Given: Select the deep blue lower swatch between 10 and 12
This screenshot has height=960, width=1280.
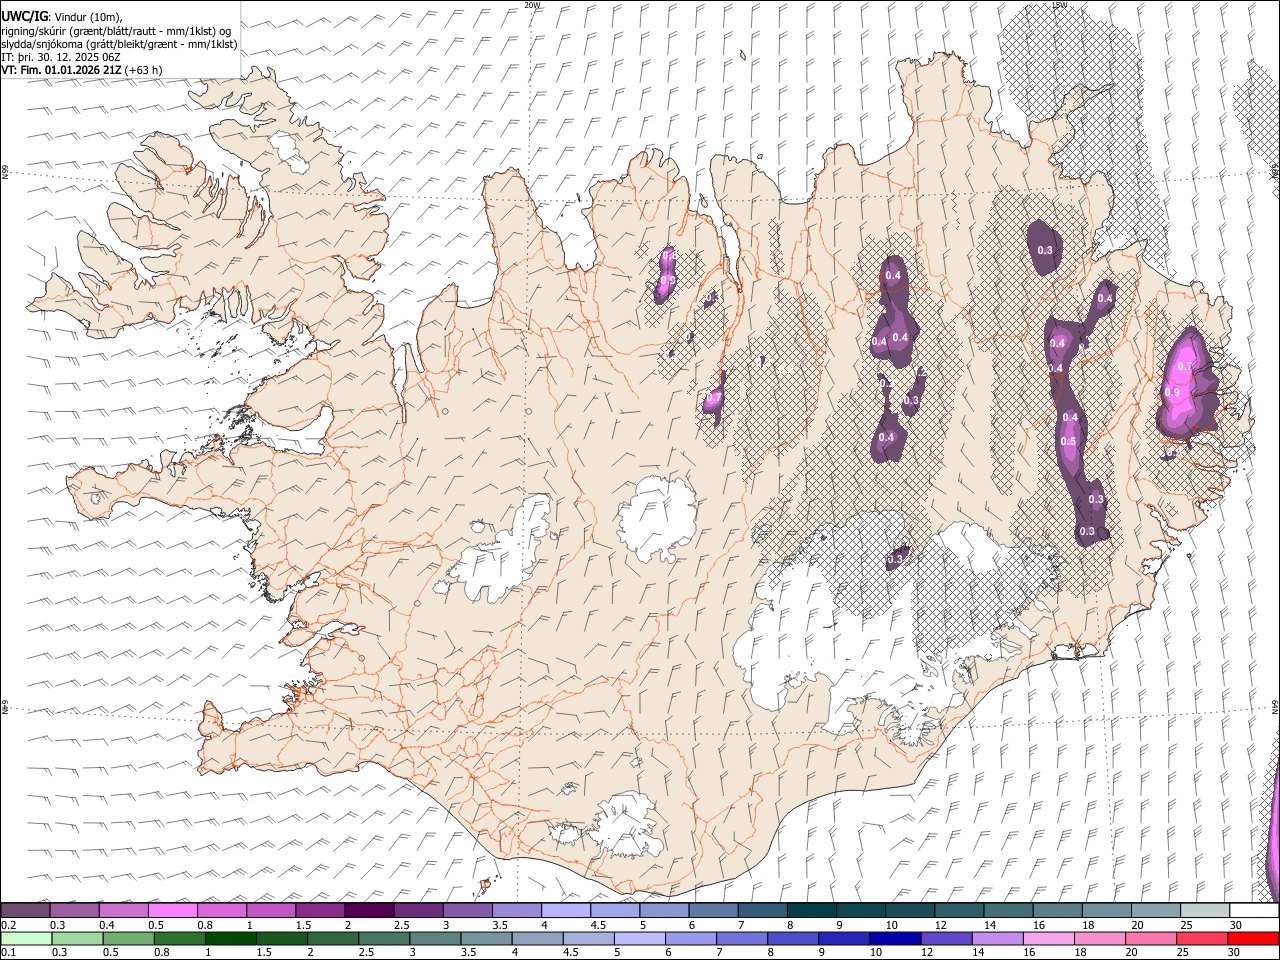Looking at the screenshot, I should 894,939.
